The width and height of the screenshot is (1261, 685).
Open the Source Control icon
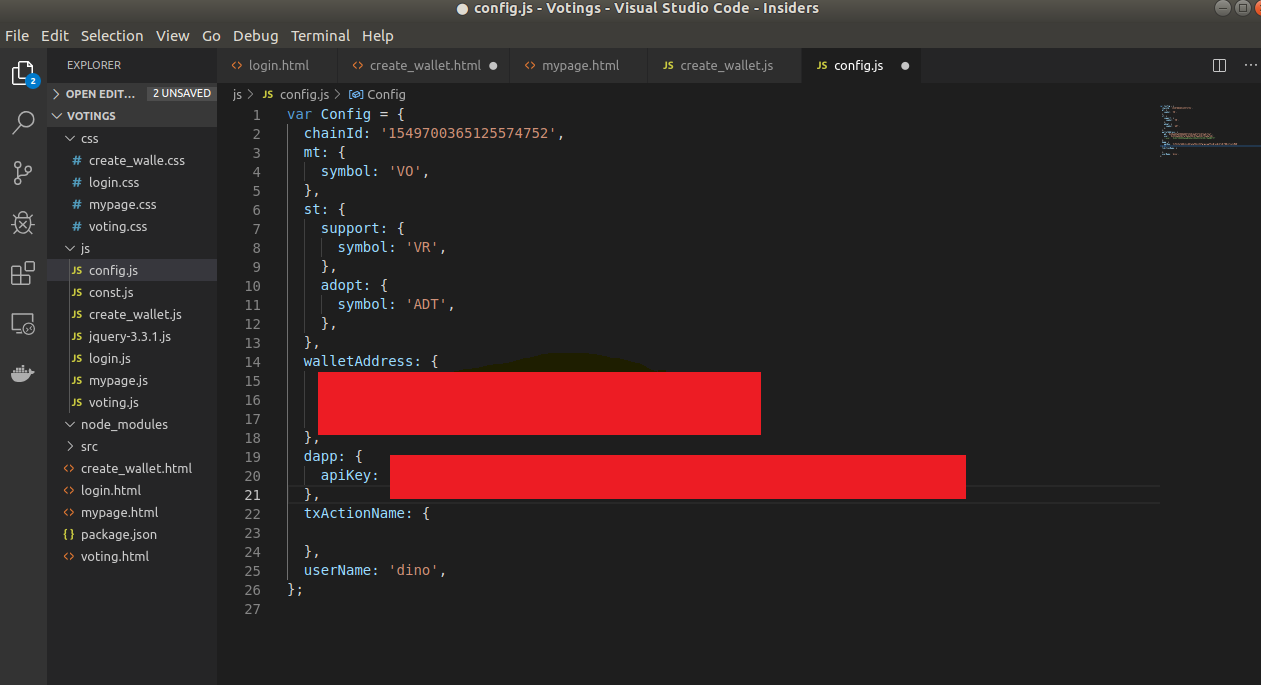22,173
